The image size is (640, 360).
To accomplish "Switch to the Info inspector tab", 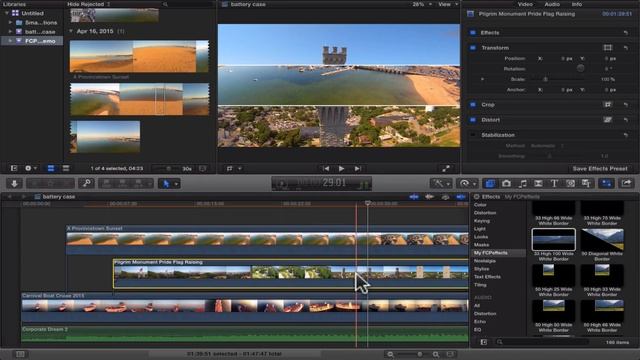I will tap(576, 4).
